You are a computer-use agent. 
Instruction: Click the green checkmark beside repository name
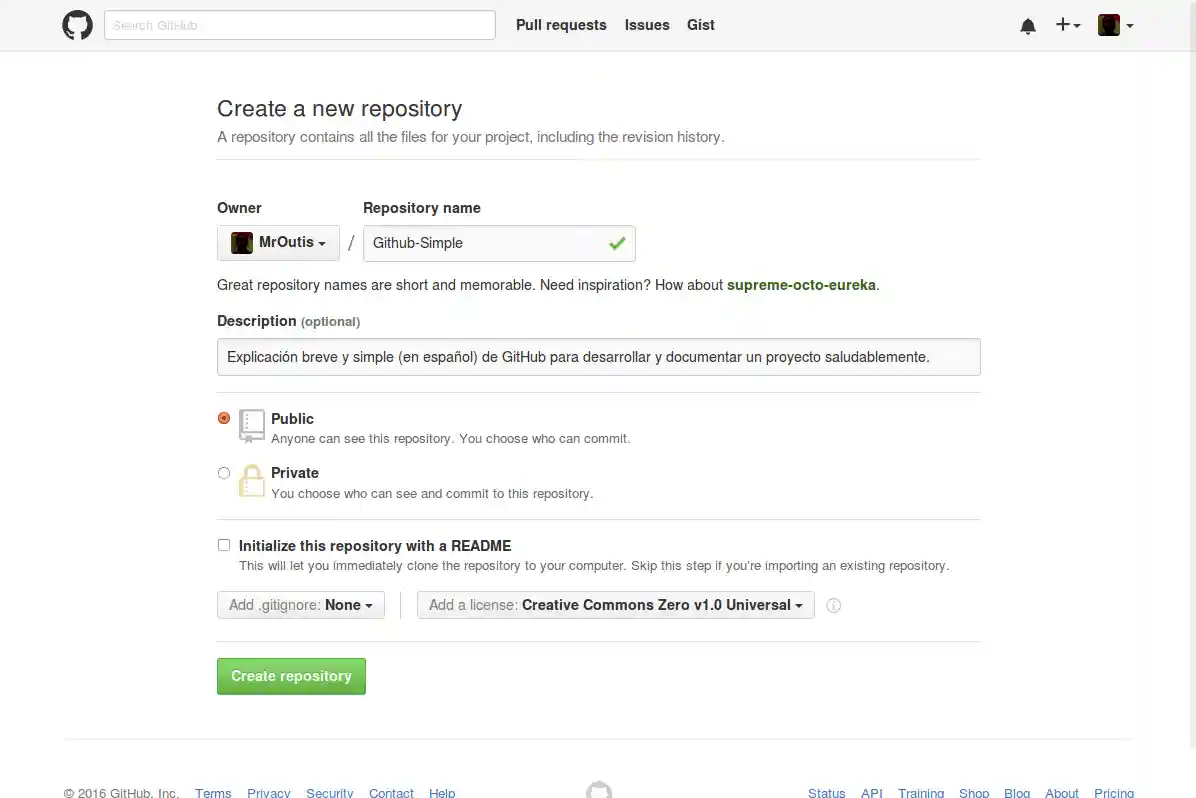617,243
